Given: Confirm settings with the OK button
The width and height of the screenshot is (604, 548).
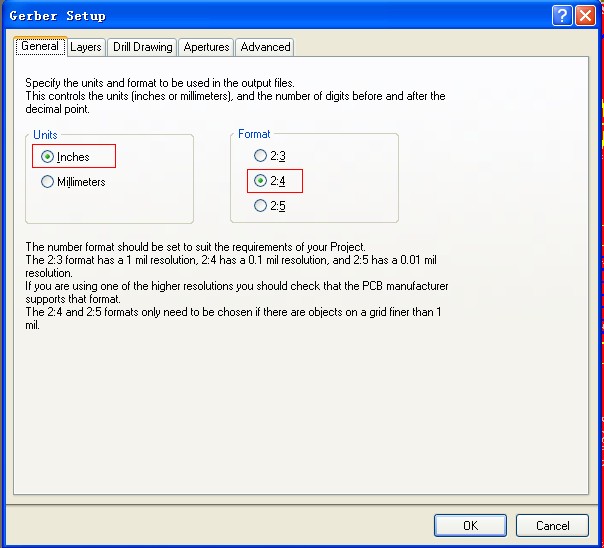Looking at the screenshot, I should [x=470, y=525].
